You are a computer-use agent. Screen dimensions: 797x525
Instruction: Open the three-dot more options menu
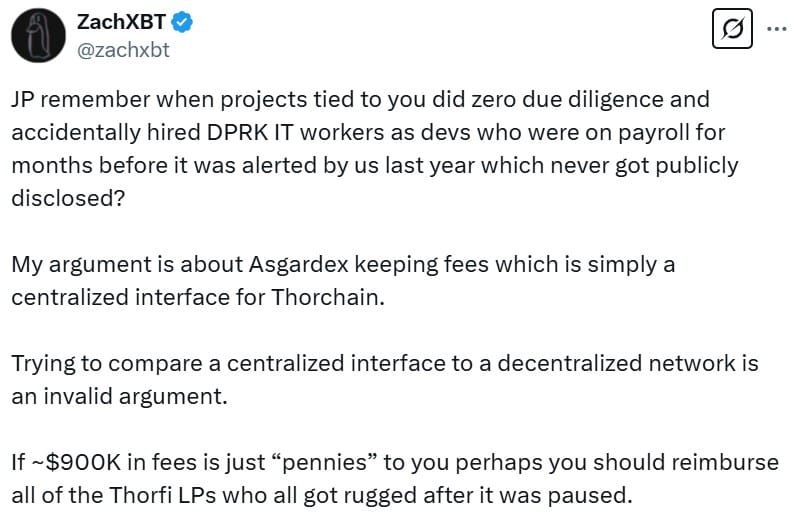[x=776, y=30]
